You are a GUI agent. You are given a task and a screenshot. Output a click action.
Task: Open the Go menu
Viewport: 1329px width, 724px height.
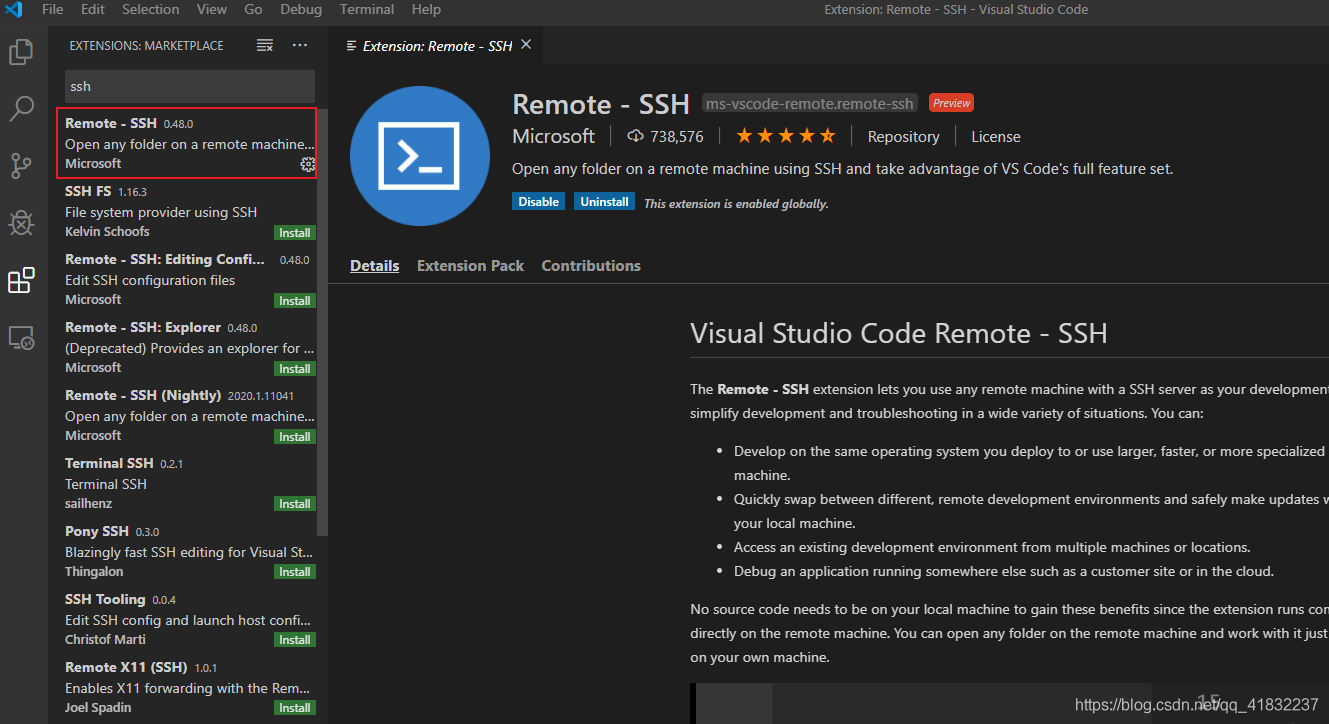(x=254, y=9)
